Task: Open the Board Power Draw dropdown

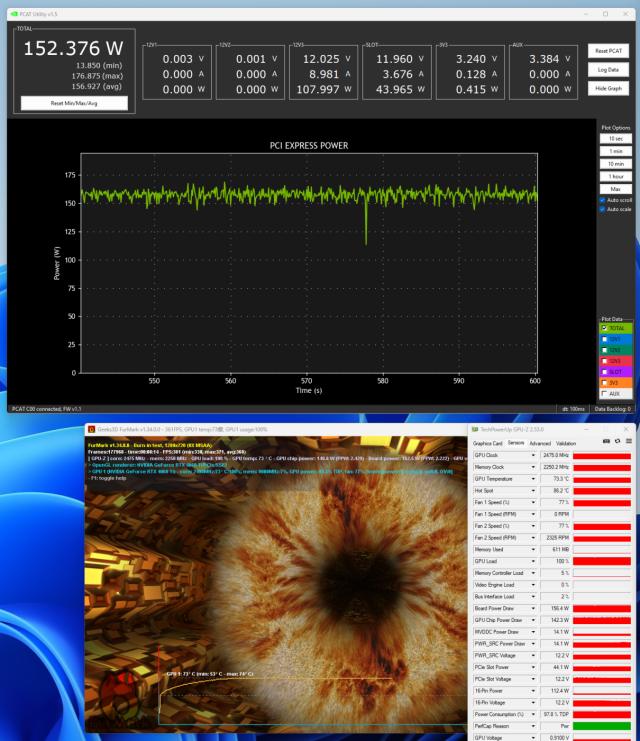Action: point(533,607)
